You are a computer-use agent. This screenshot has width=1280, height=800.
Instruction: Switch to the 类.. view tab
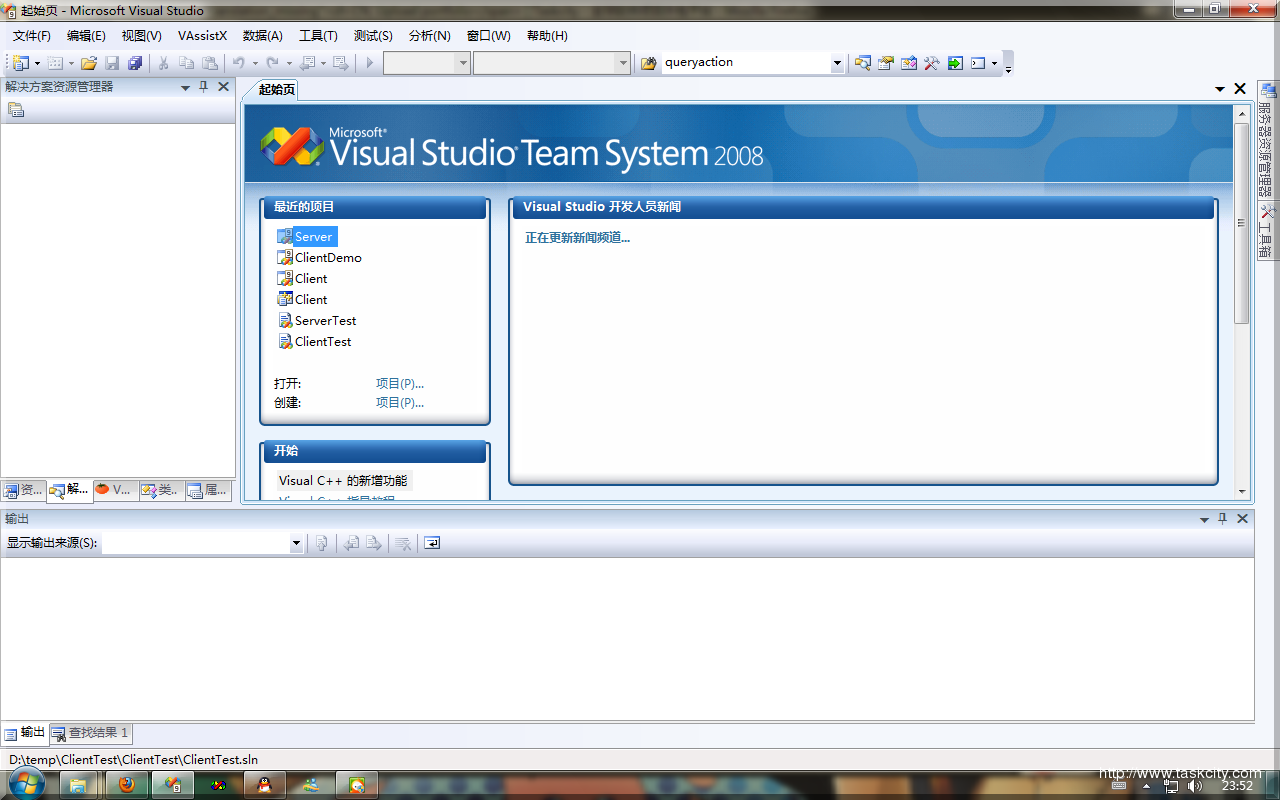[161, 490]
